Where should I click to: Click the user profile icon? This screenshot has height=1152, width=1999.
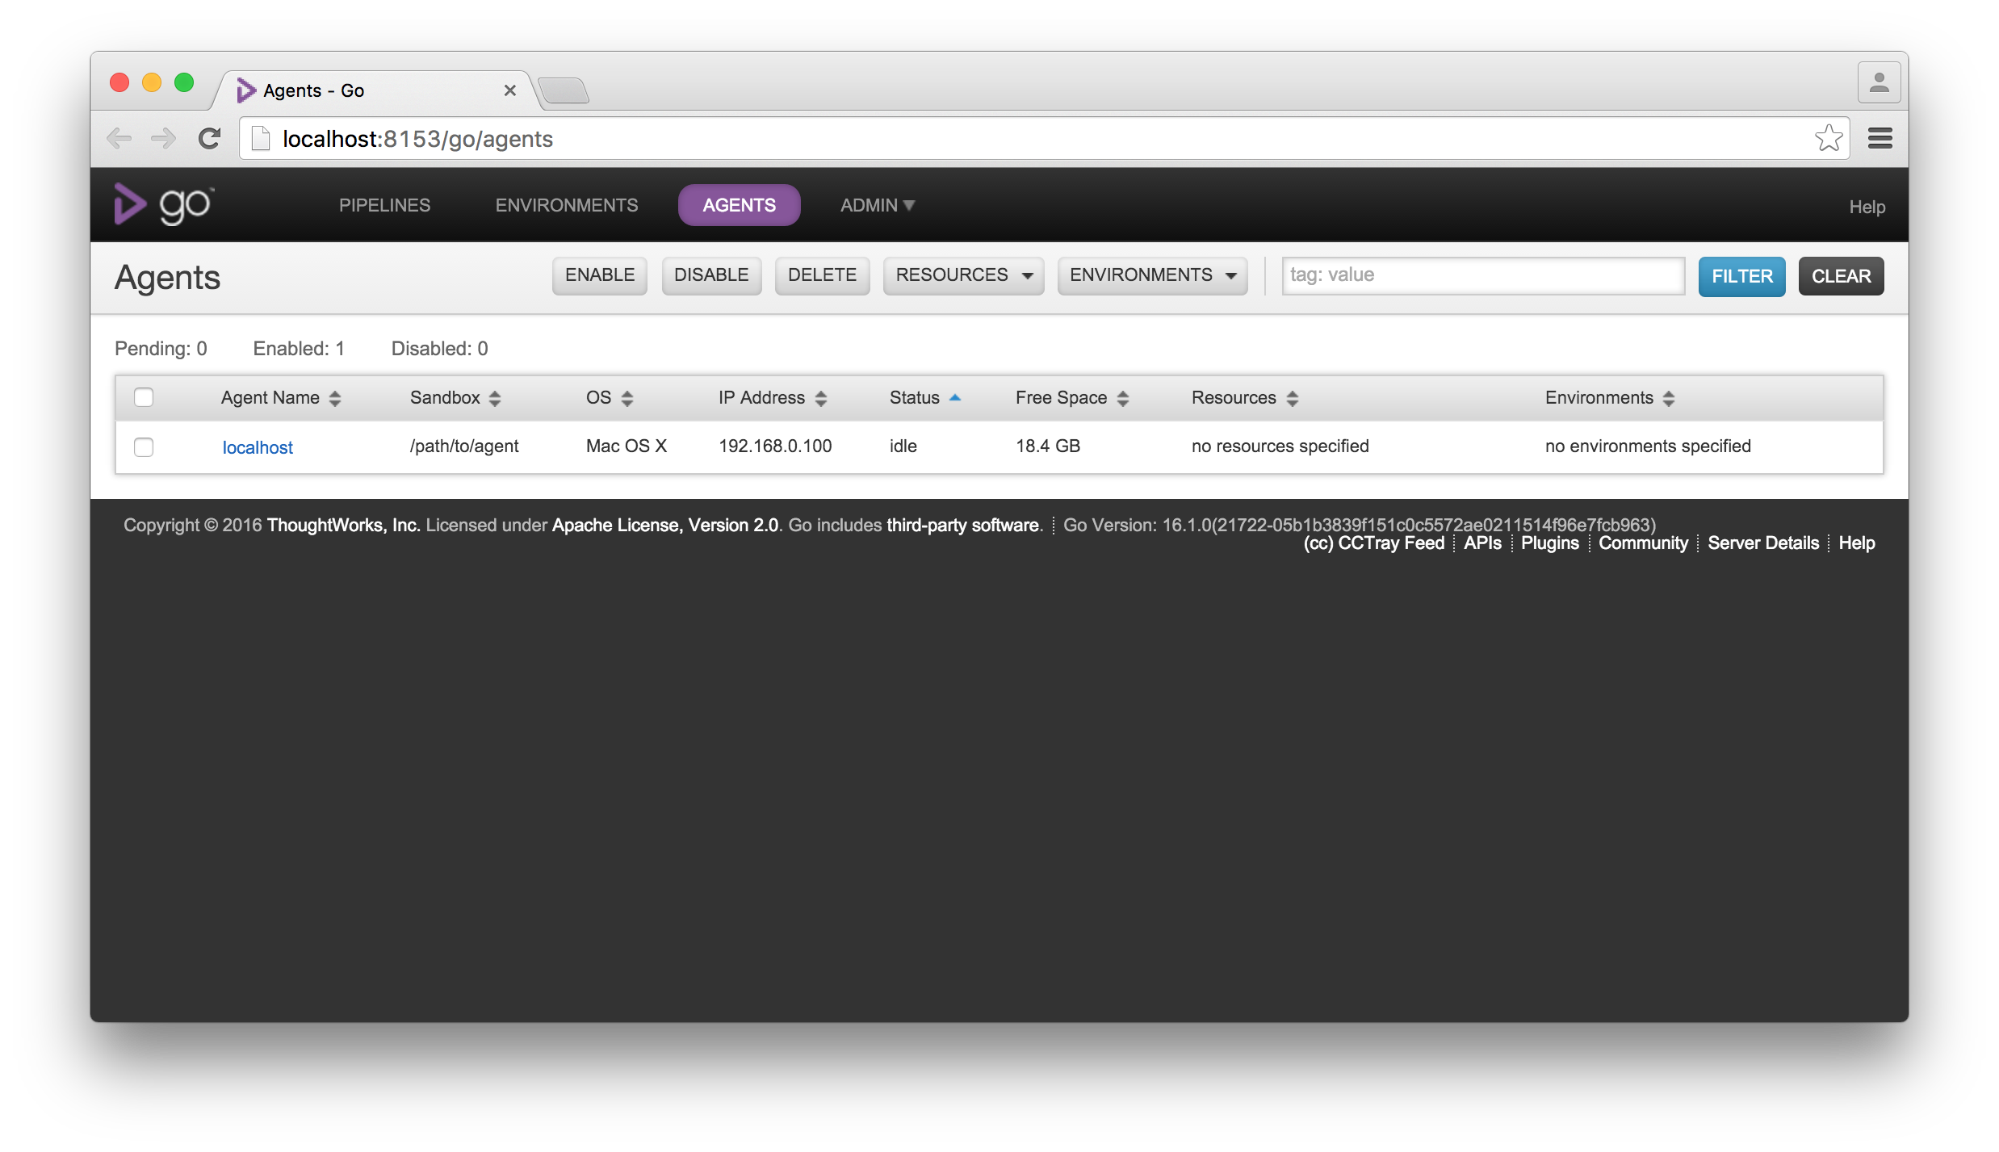pyautogui.click(x=1879, y=82)
